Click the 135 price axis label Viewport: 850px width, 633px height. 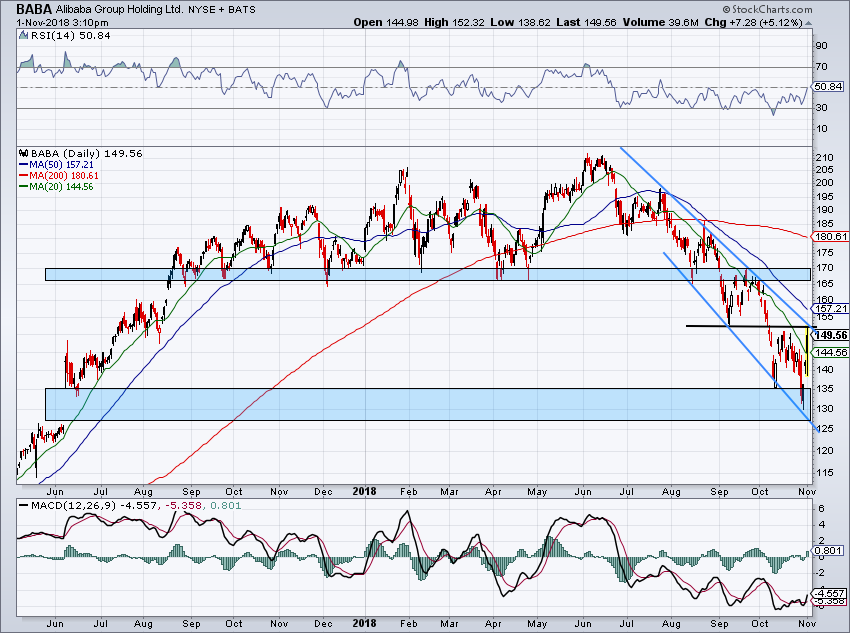coord(825,389)
